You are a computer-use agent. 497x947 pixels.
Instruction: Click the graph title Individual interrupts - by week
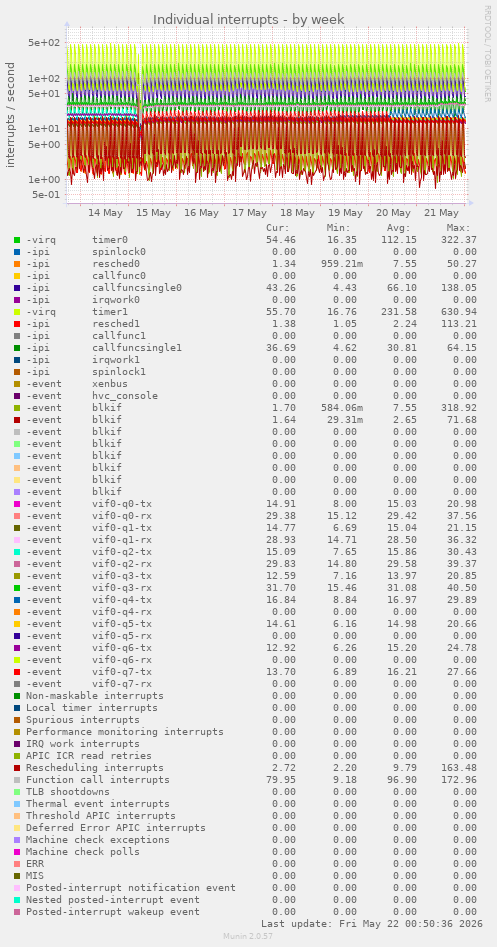pos(249,19)
